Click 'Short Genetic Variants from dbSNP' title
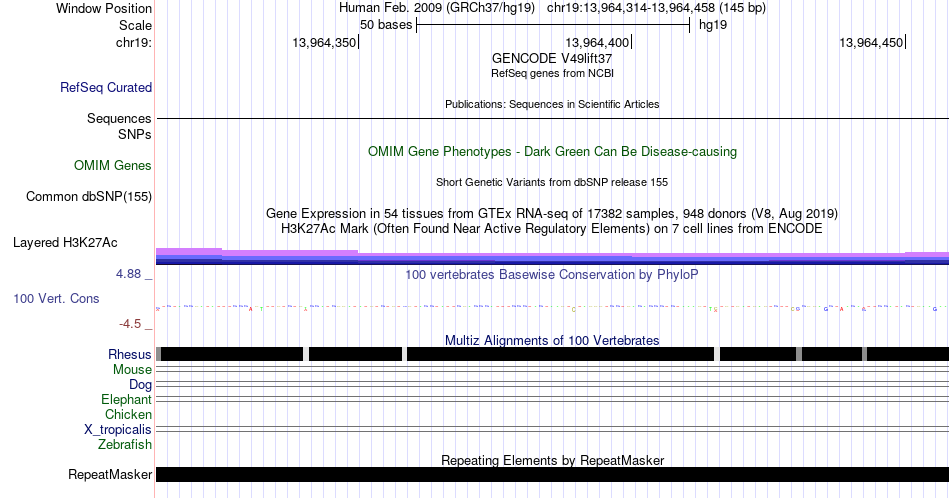950x498 pixels. (x=552, y=182)
